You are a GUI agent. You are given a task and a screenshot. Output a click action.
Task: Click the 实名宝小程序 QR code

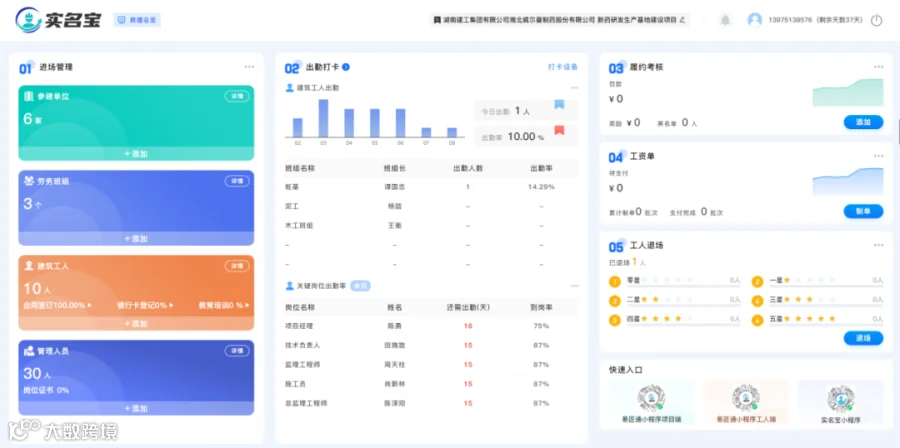840,399
